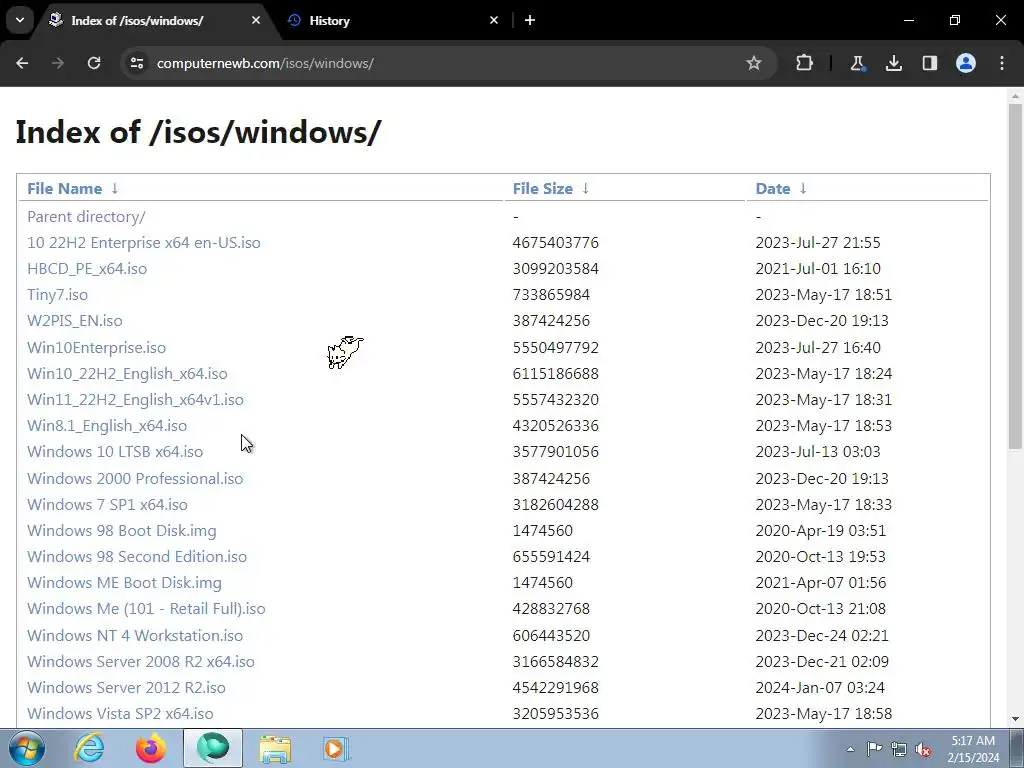Download HBCD_PE_x64.iso
1024x768 pixels.
click(87, 269)
